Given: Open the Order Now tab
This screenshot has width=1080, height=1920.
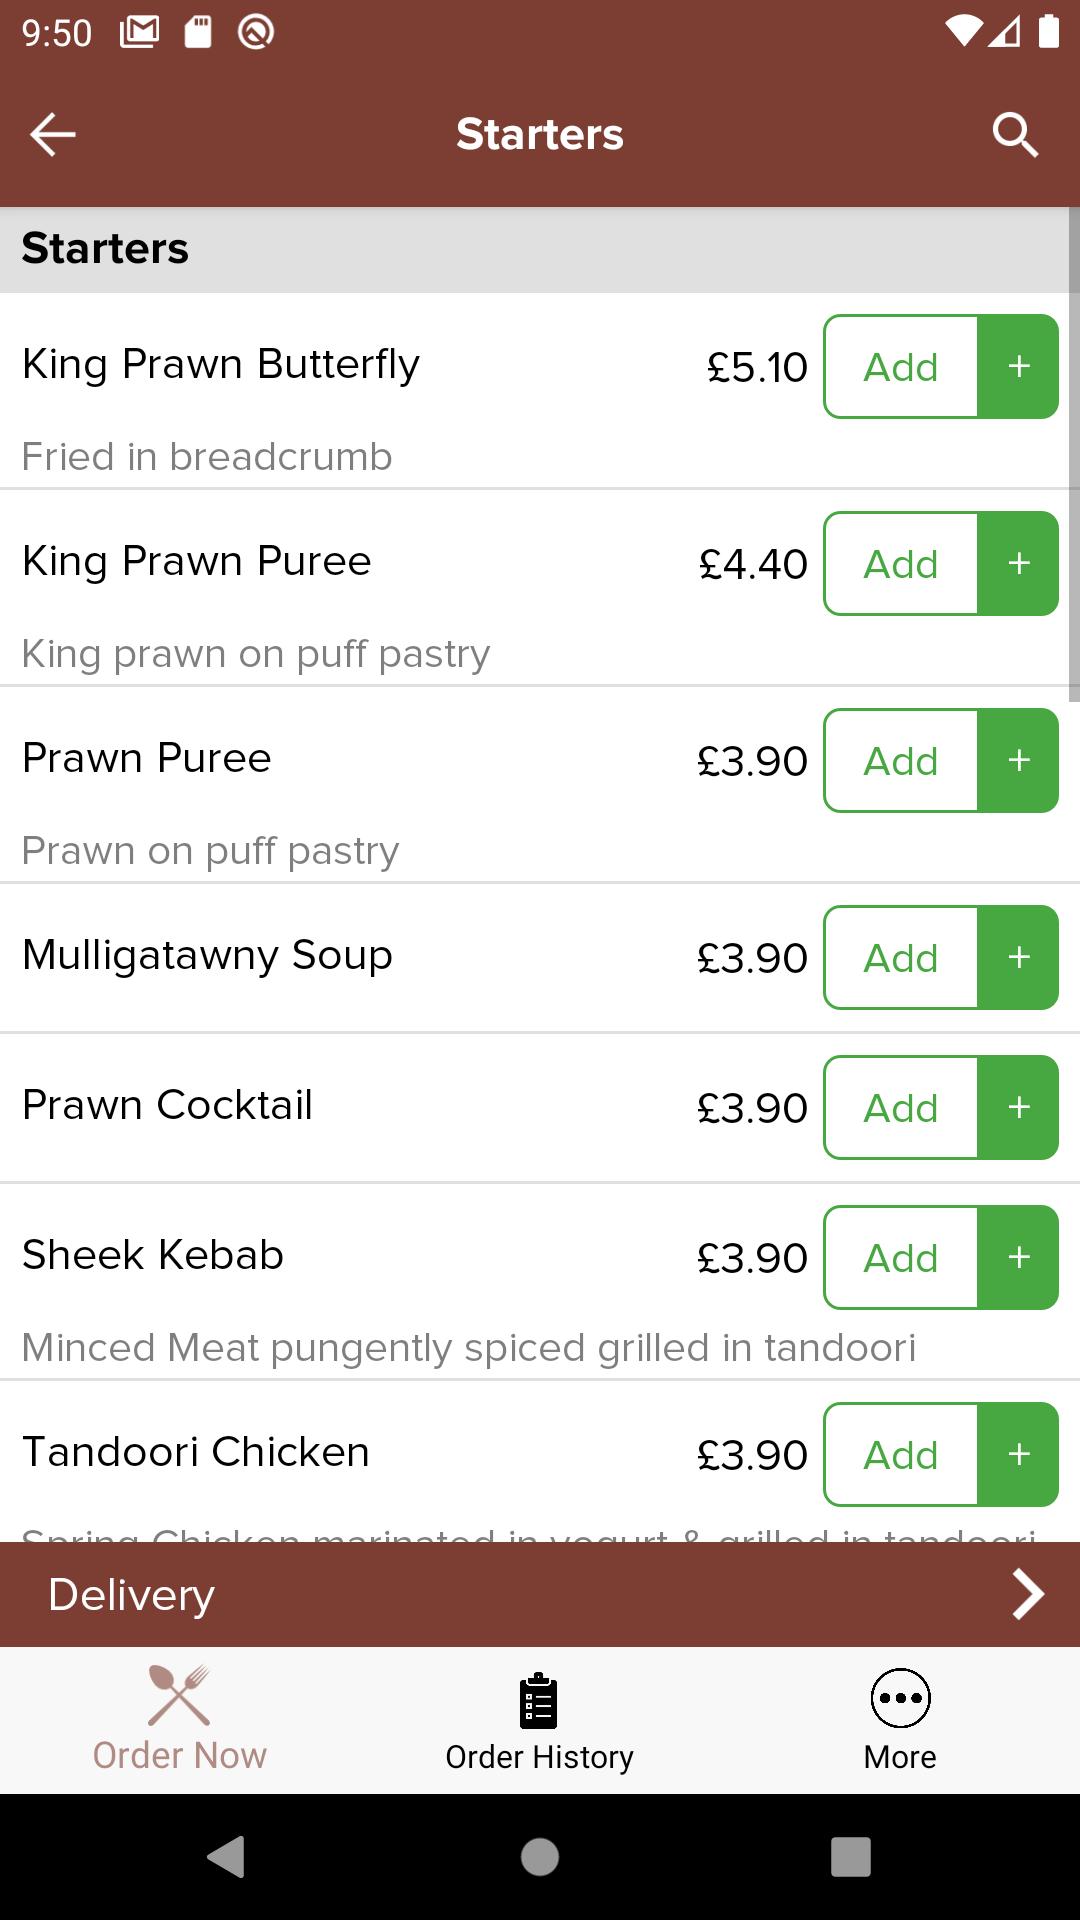Looking at the screenshot, I should [180, 1719].
